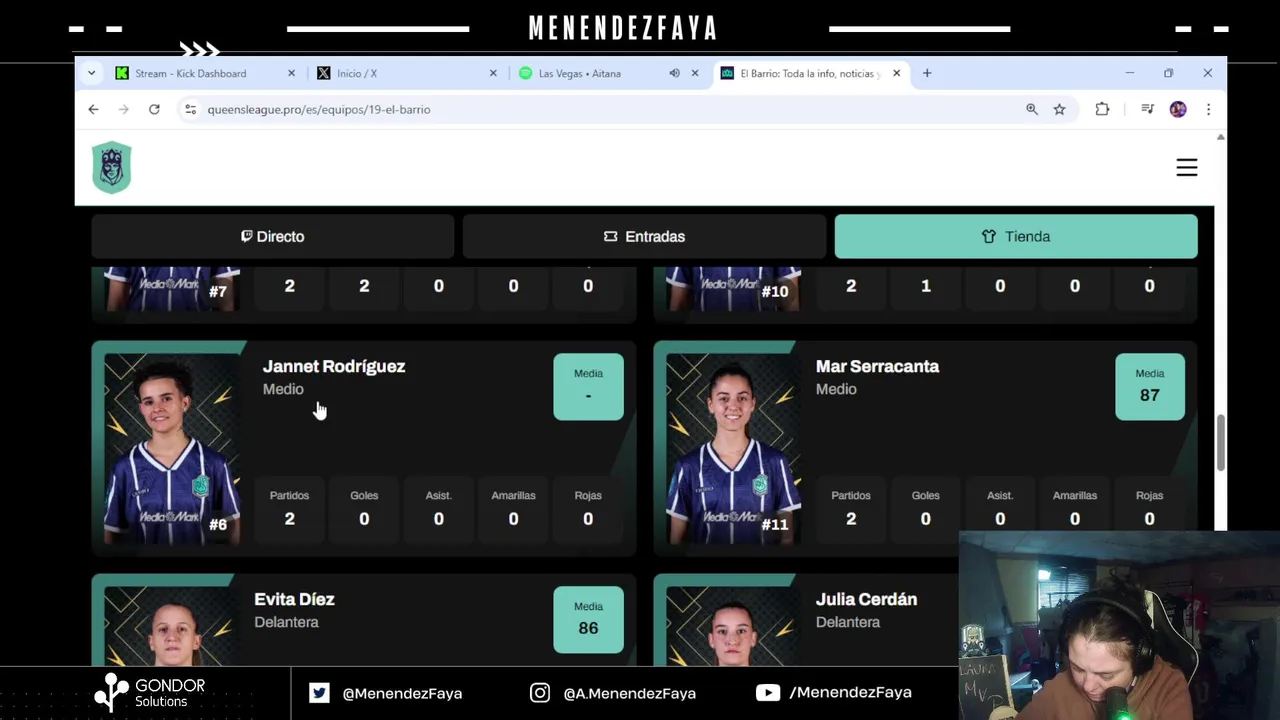Close the Stream - Kick Dashboard tab
This screenshot has height=720, width=1280.
pyautogui.click(x=292, y=73)
